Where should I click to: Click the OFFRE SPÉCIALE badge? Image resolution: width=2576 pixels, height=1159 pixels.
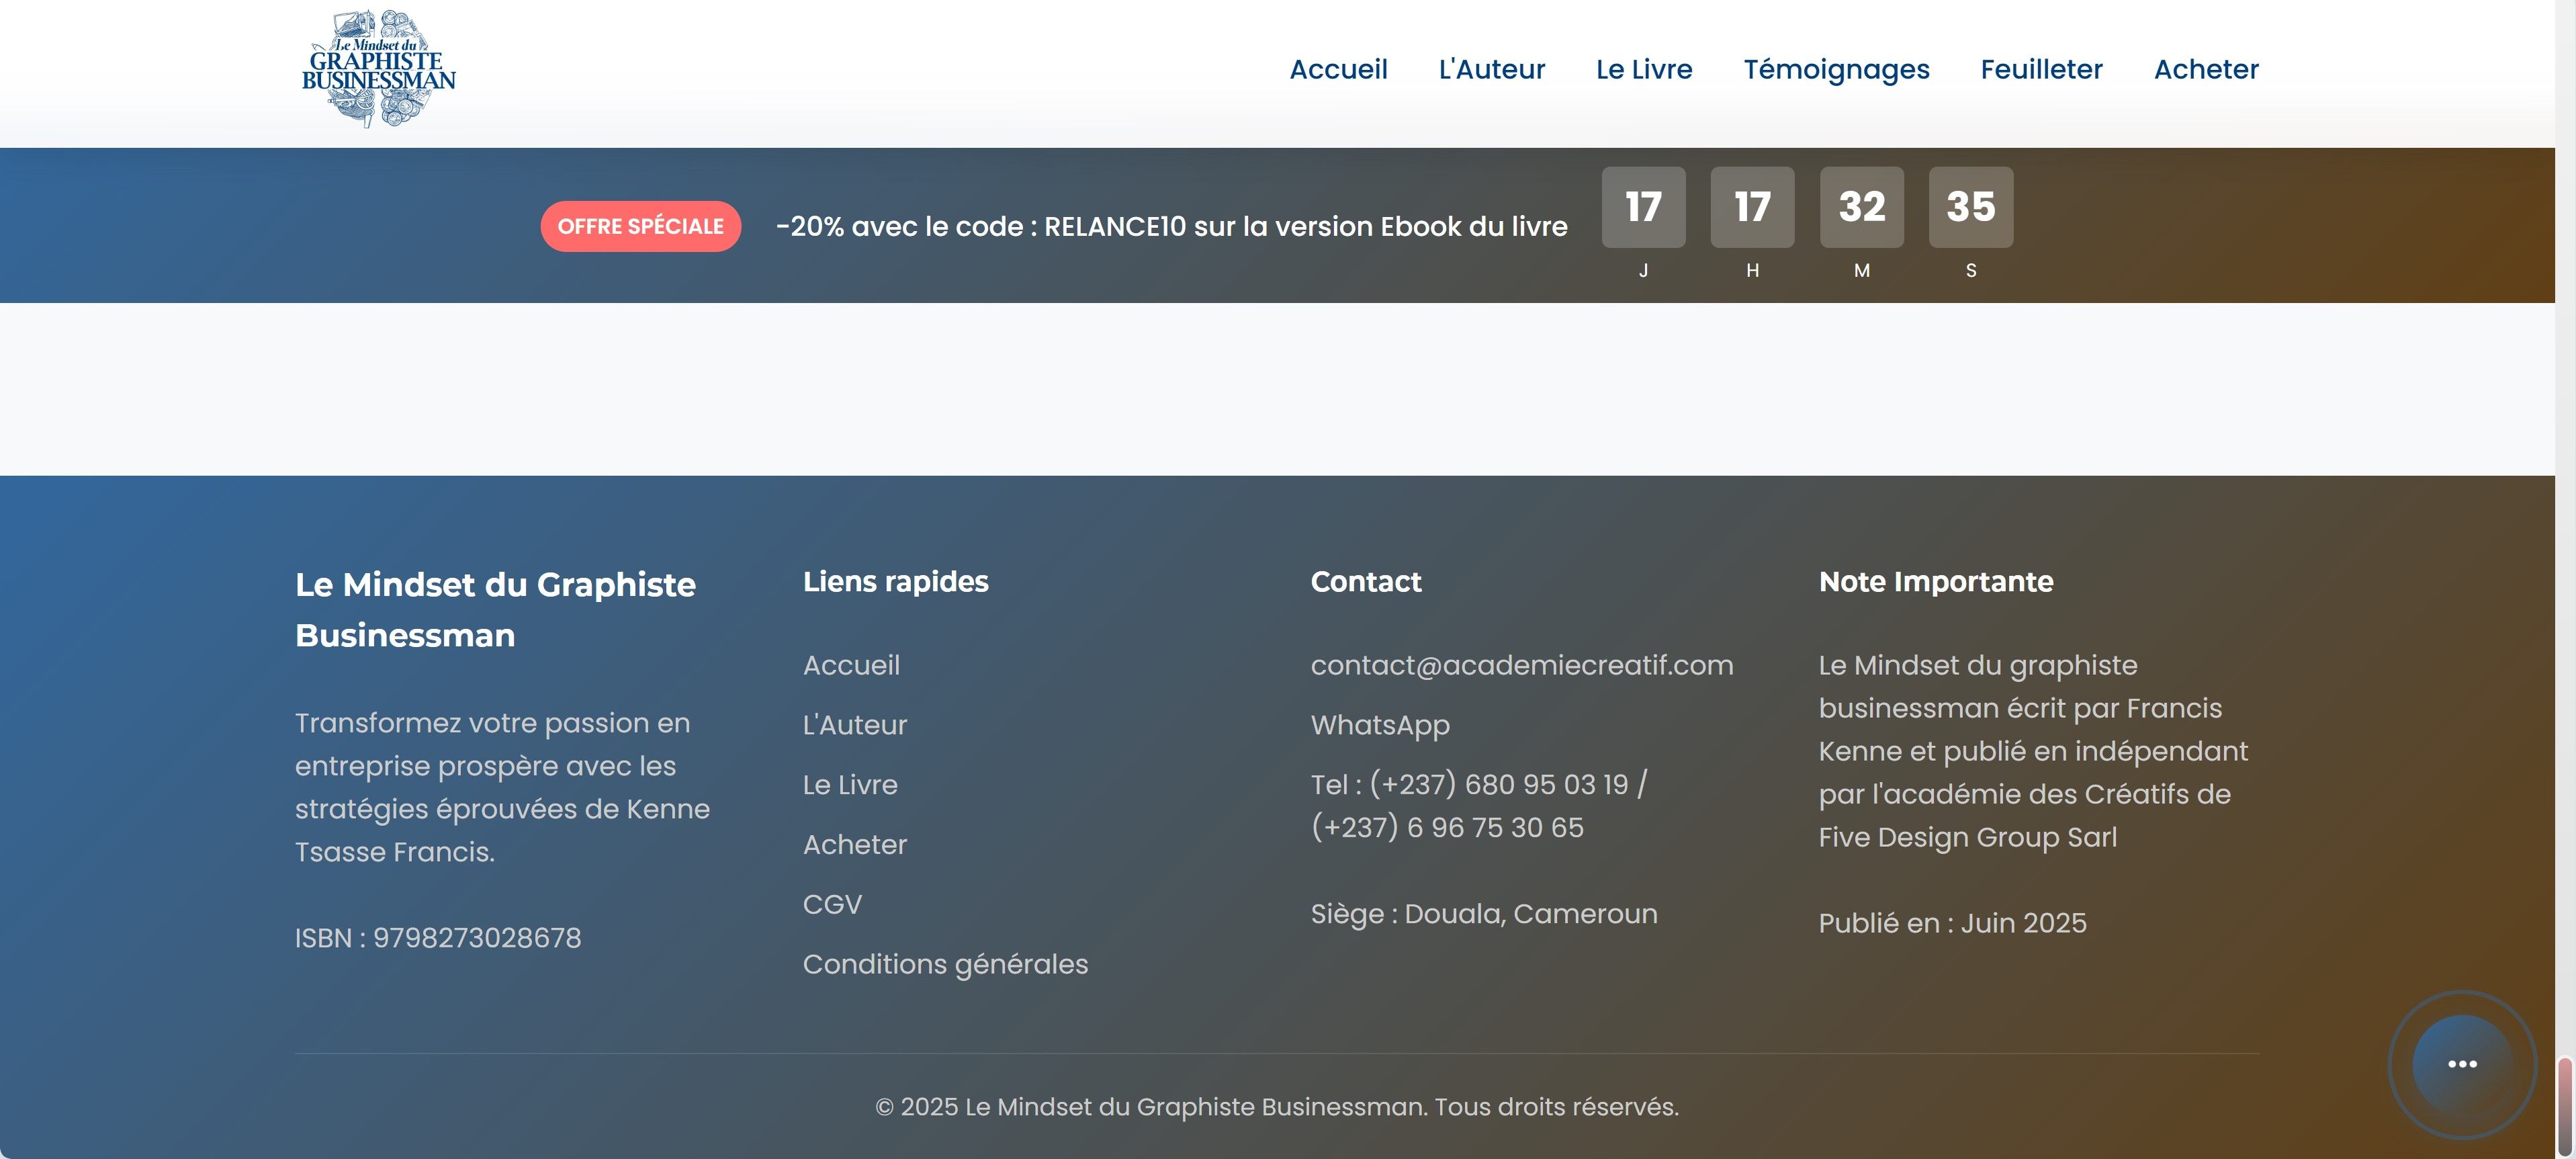[x=640, y=226]
